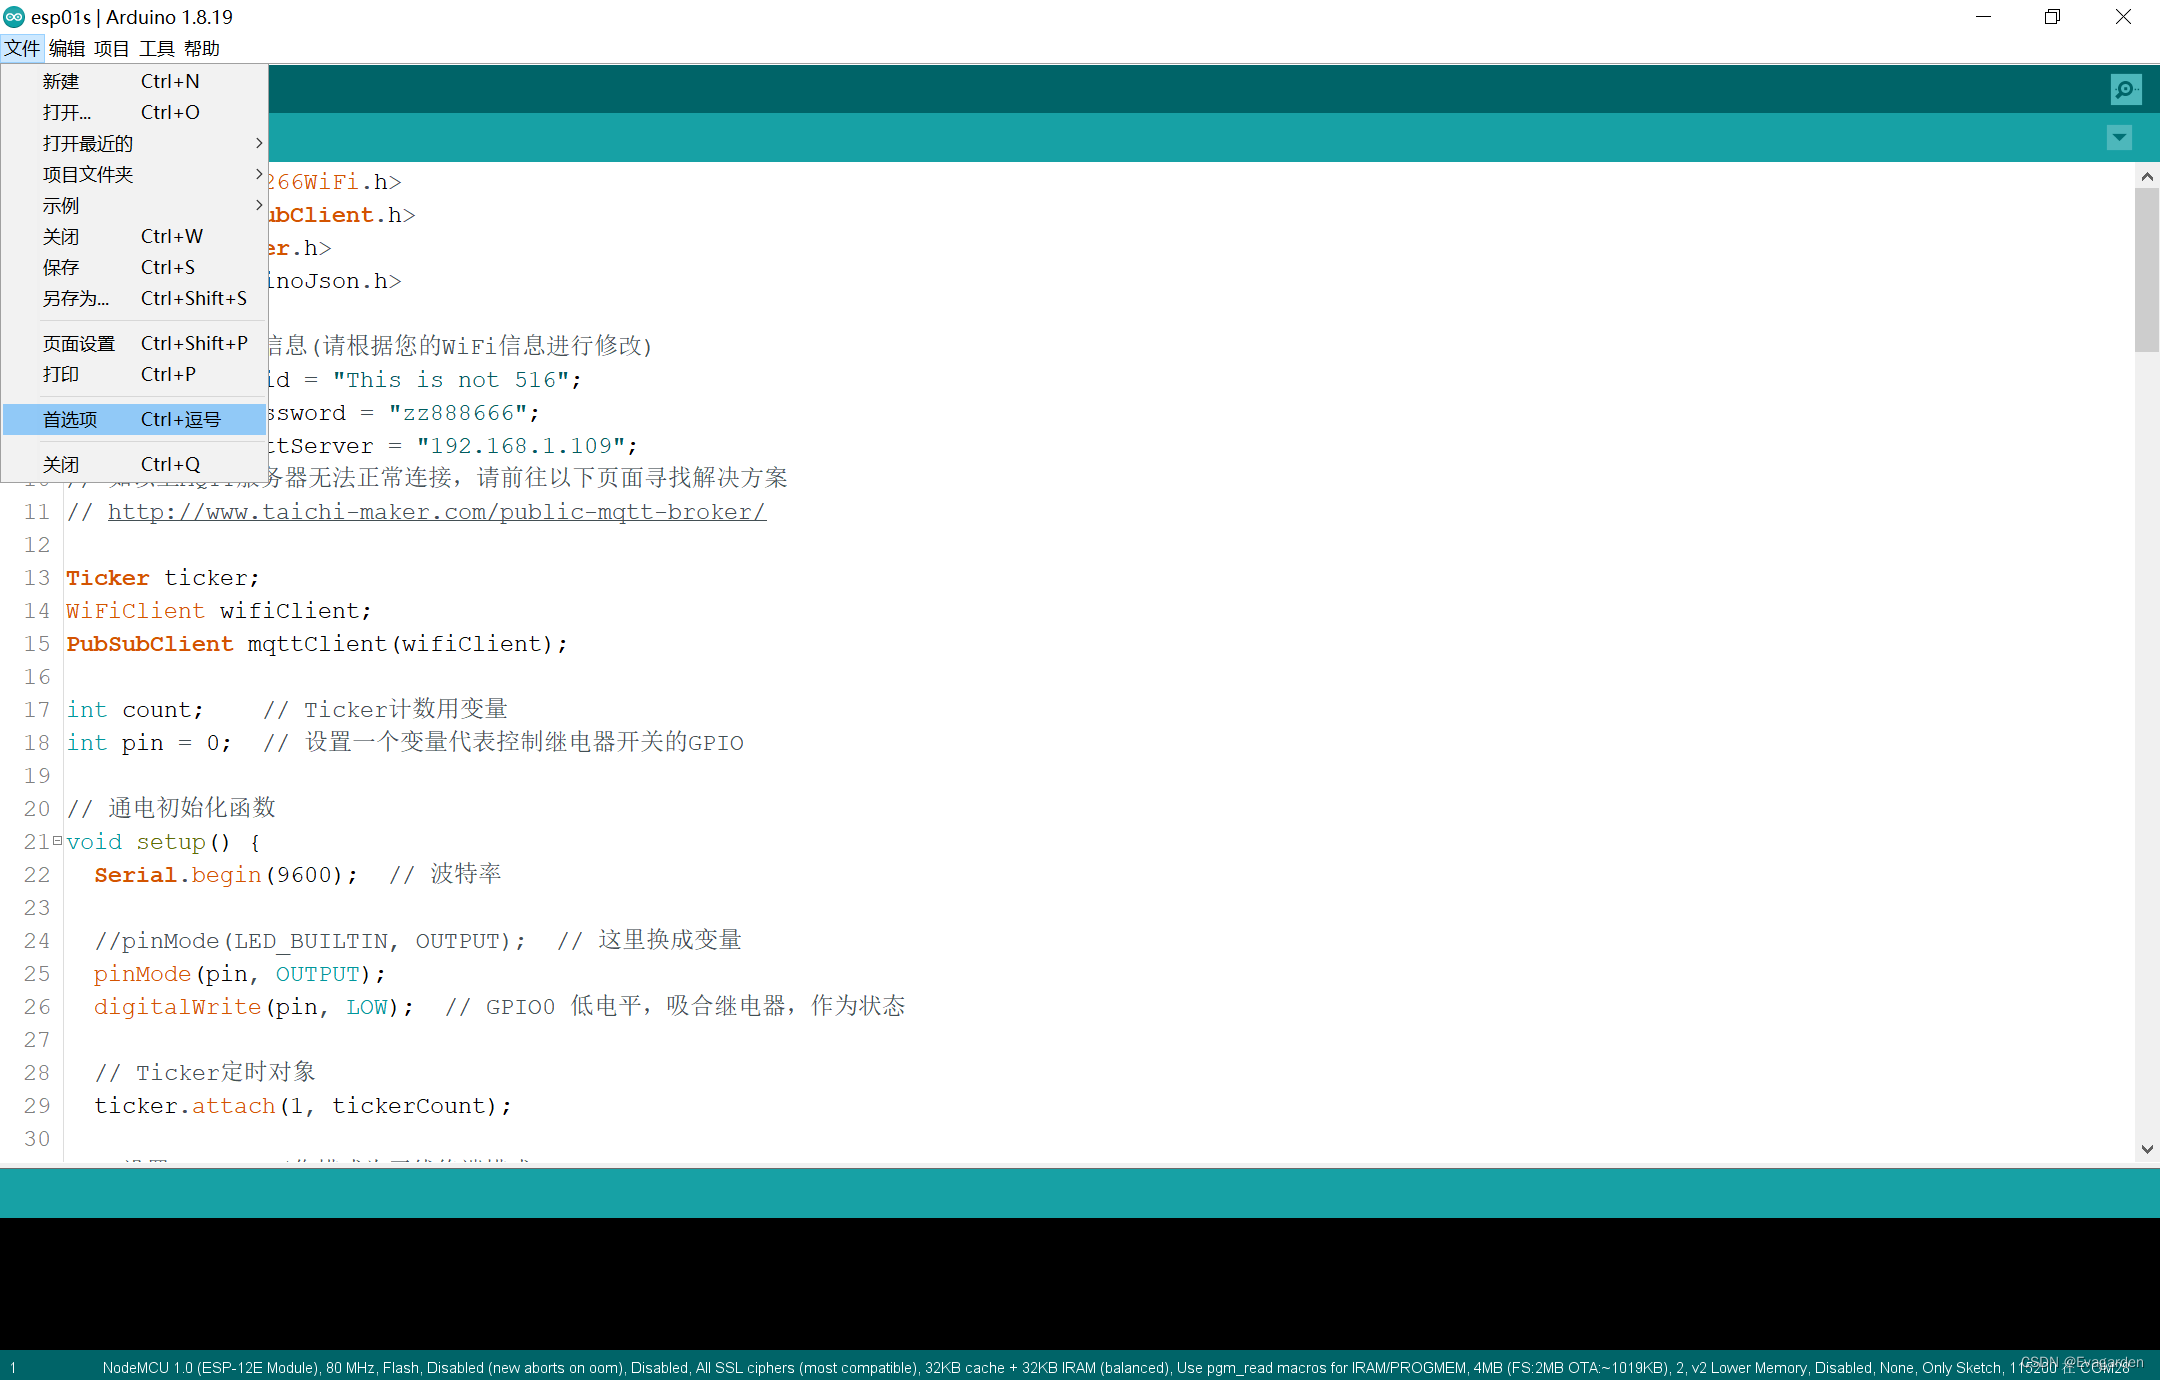Click the scrollbar down arrow
The height and width of the screenshot is (1380, 2160).
[2146, 1149]
